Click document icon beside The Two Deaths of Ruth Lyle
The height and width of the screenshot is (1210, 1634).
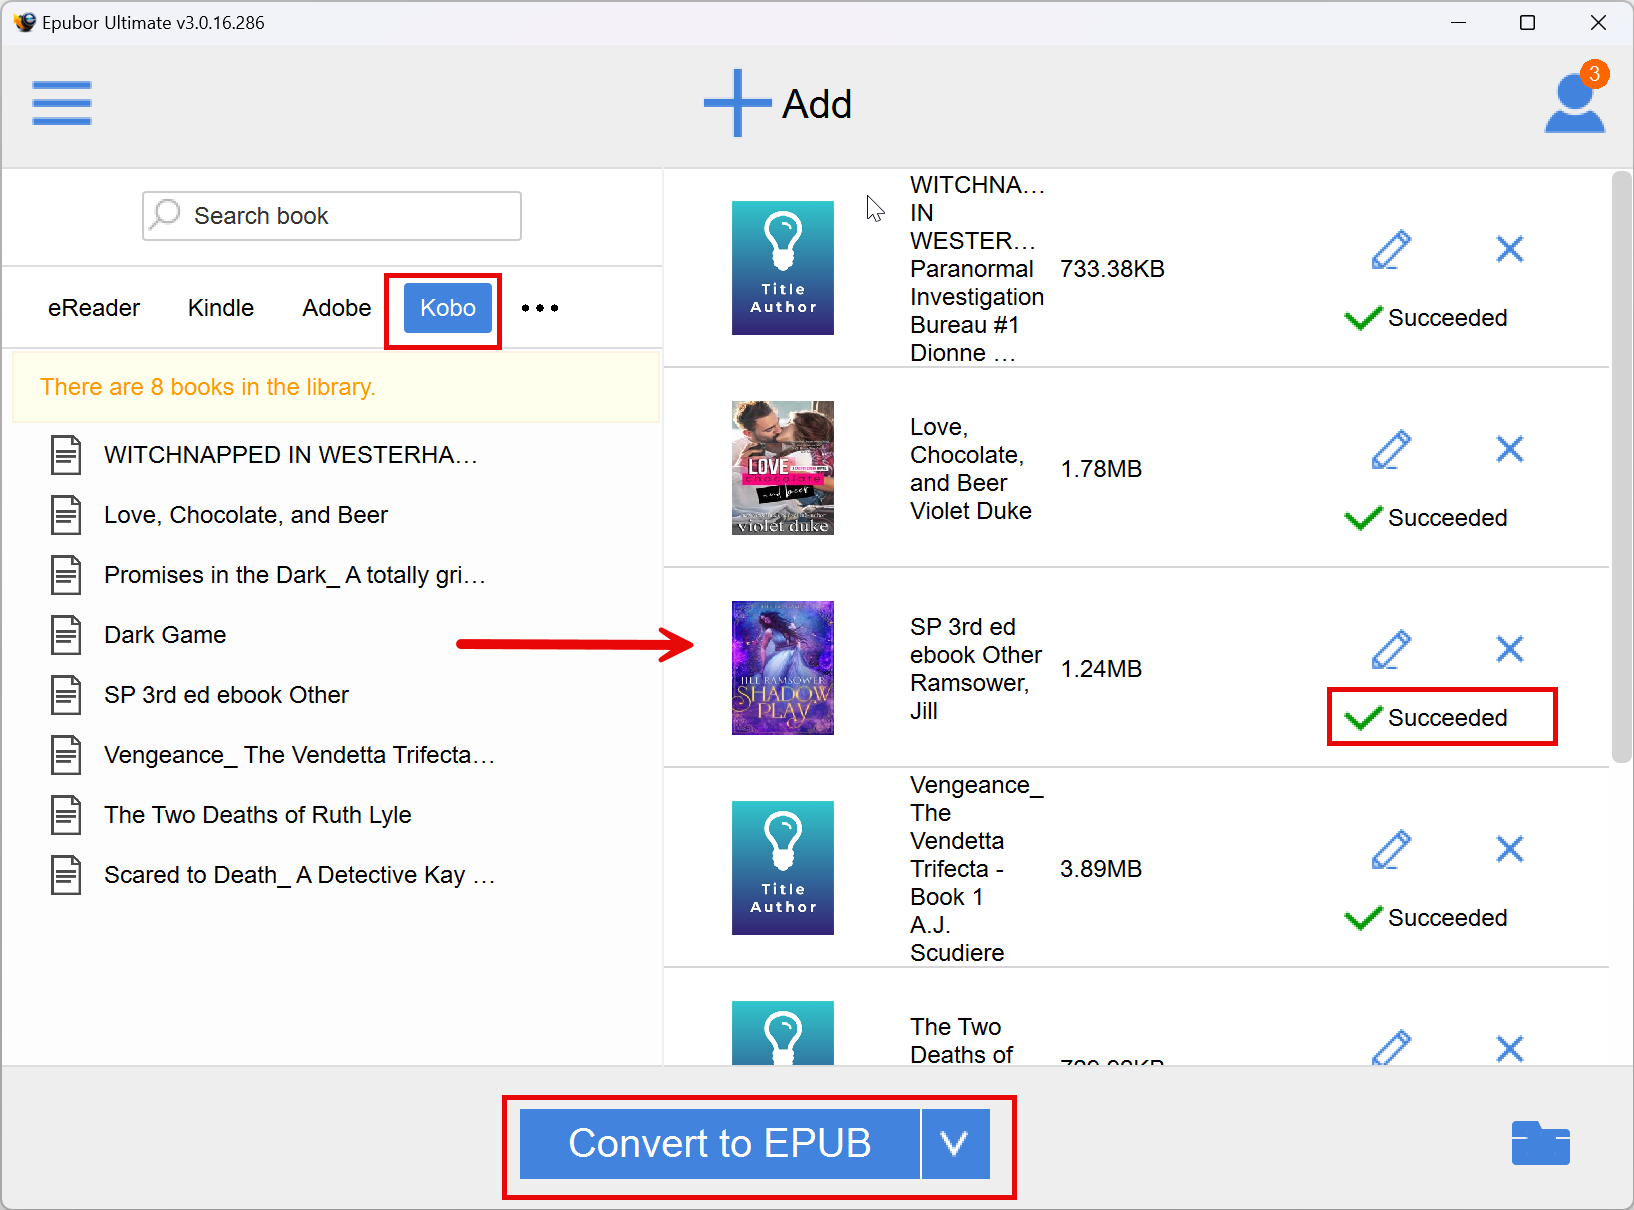66,815
